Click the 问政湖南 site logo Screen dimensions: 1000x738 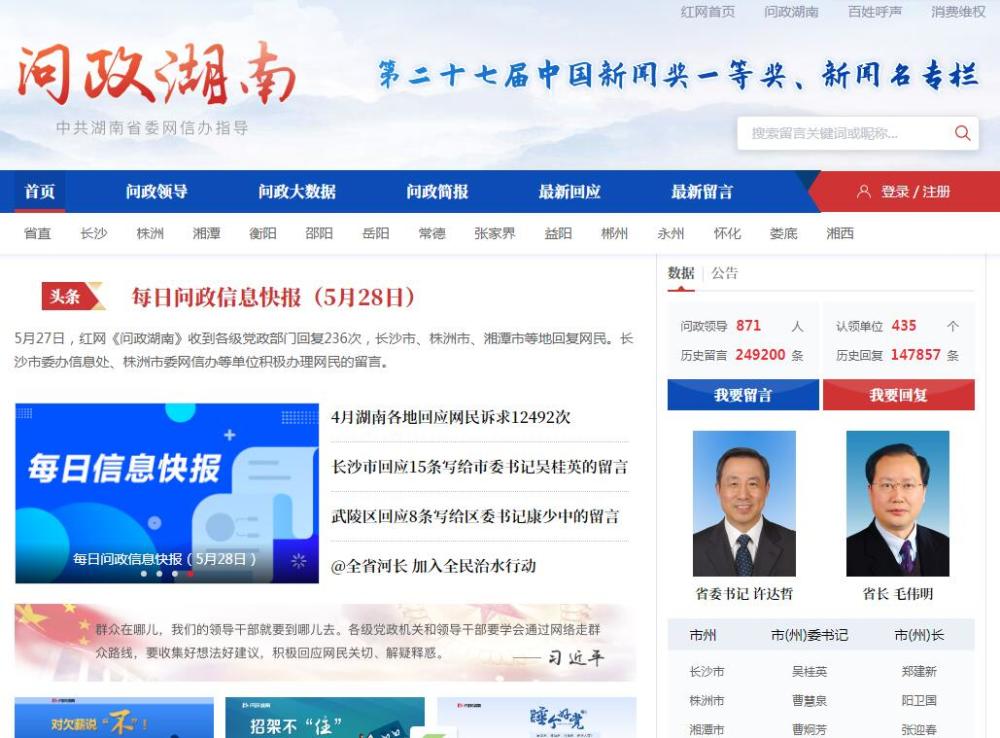pyautogui.click(x=156, y=76)
